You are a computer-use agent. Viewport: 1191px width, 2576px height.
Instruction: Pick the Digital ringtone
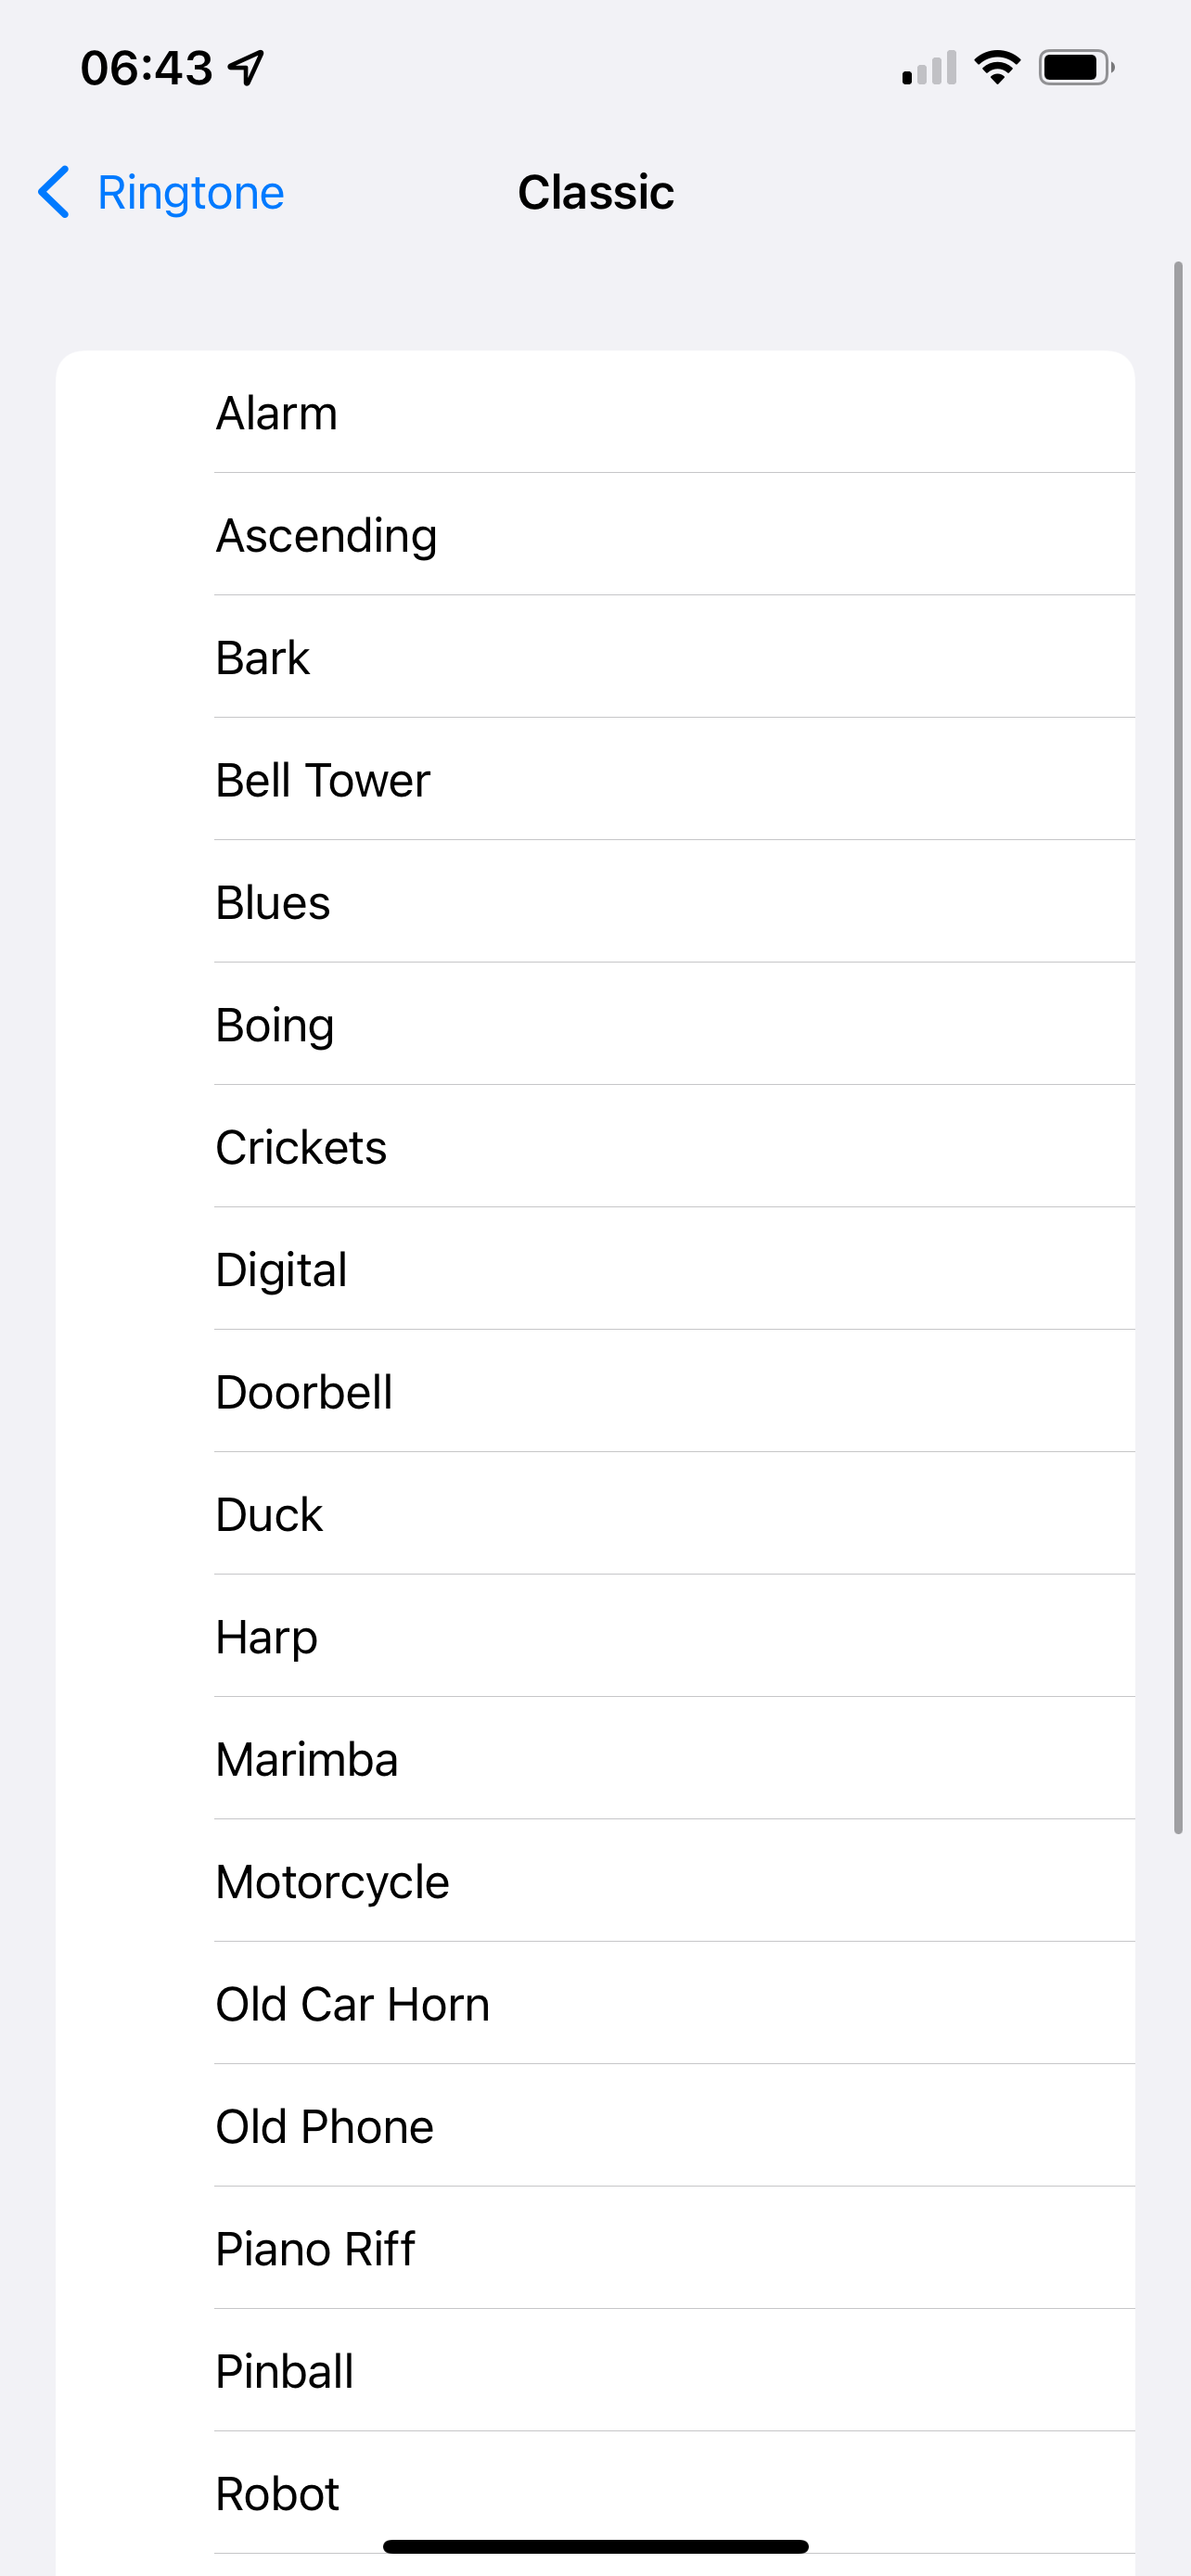click(x=595, y=1269)
